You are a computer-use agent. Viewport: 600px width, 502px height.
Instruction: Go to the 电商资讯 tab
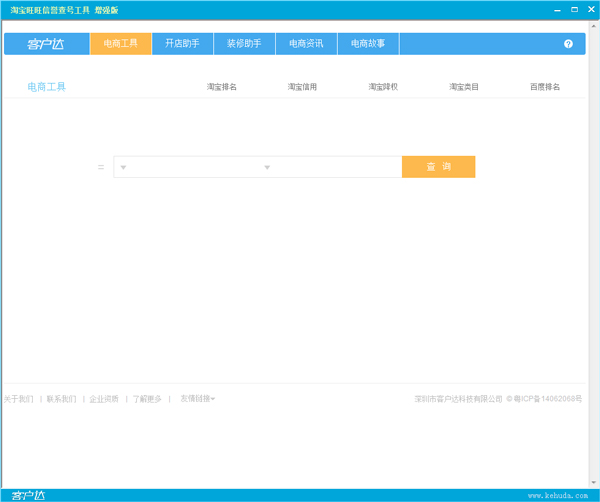[306, 44]
